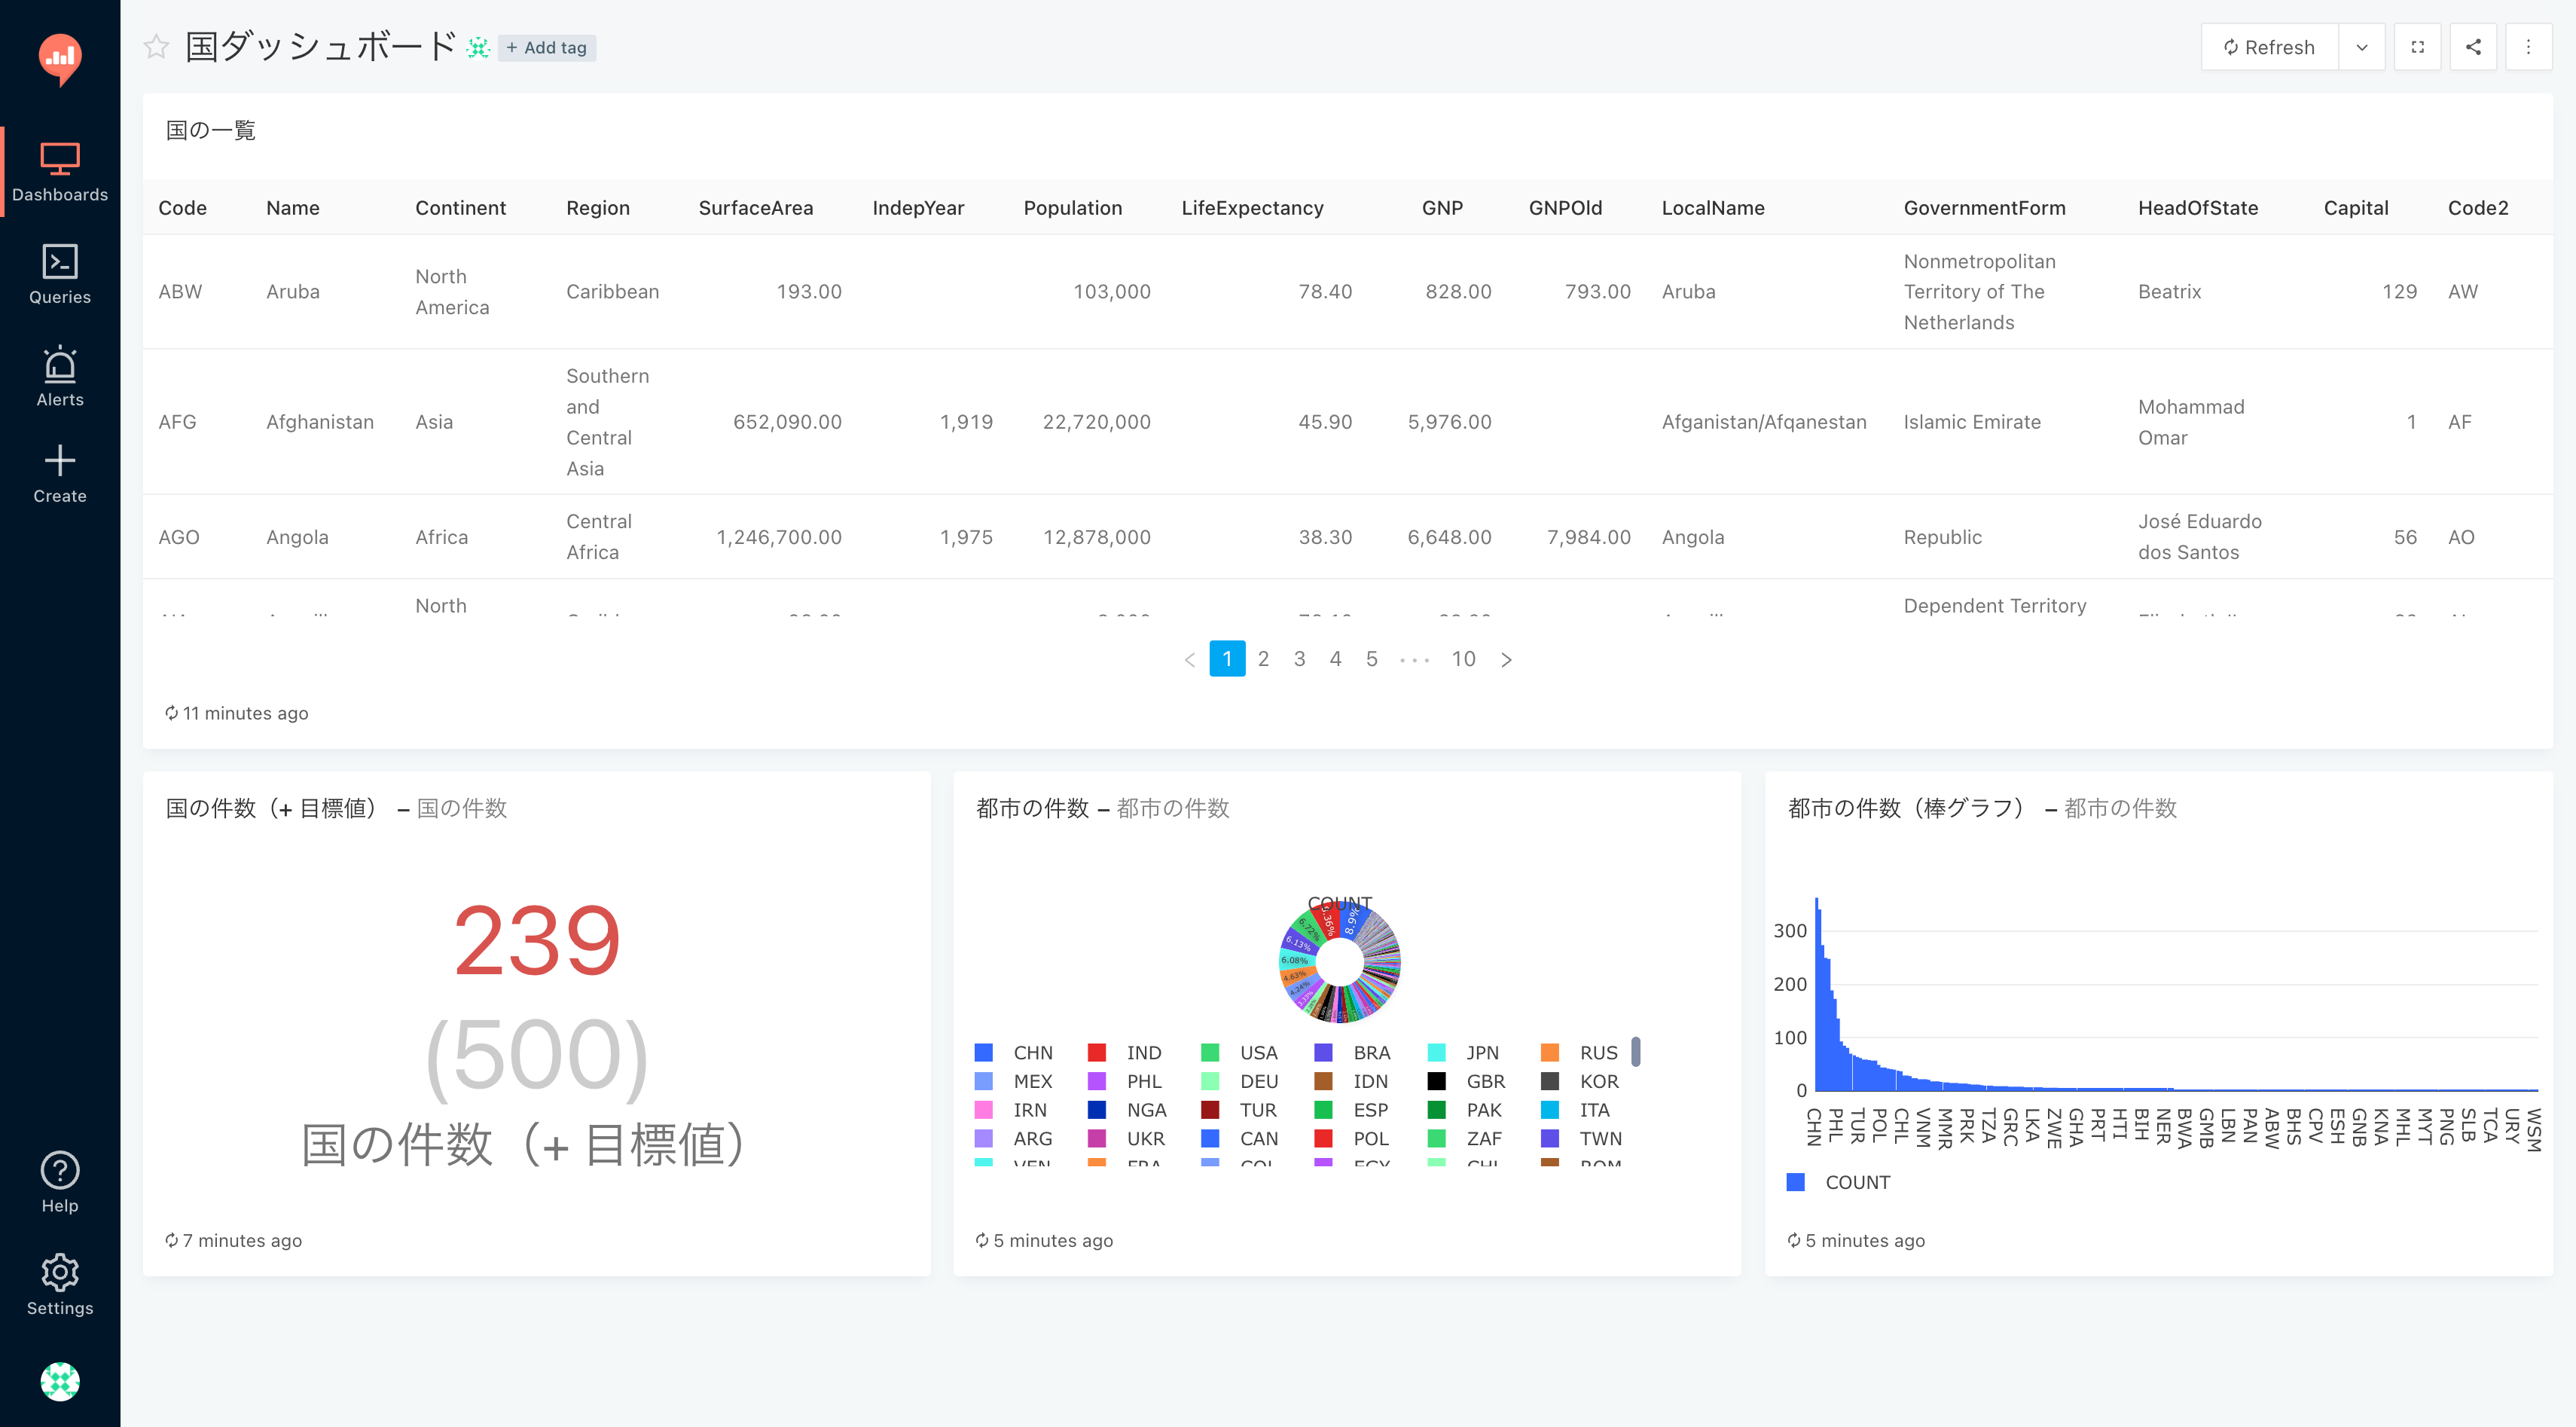Jump to table page 10

(1463, 659)
